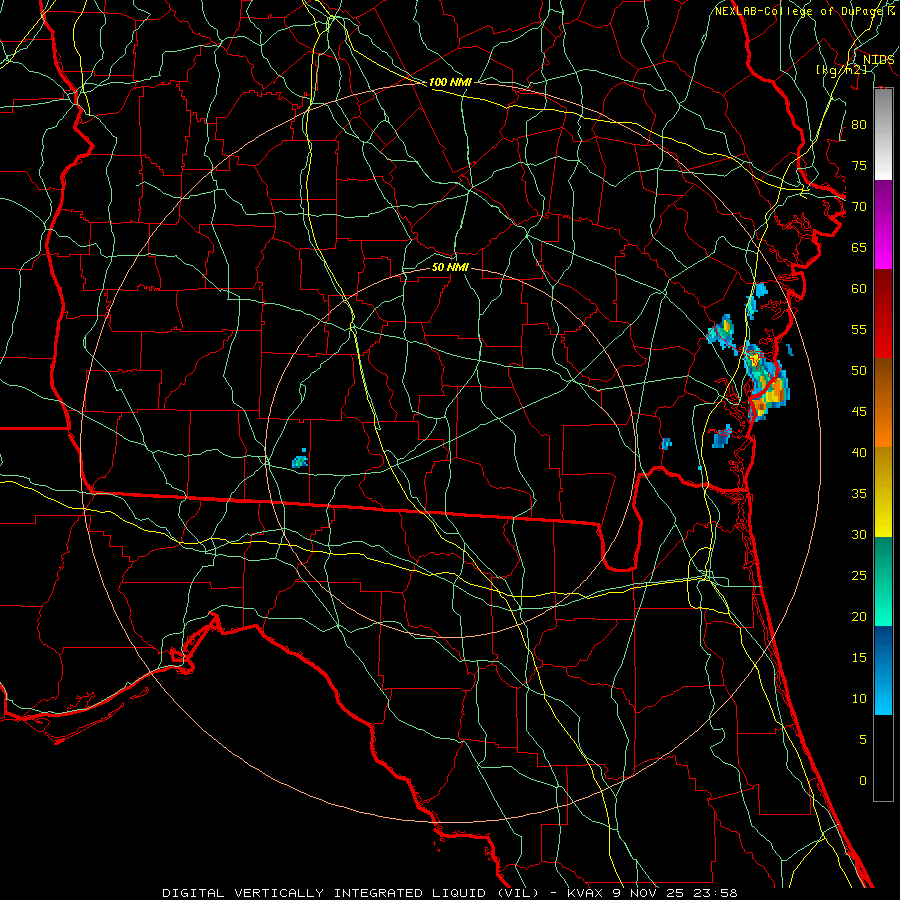Click the 9 NOV 25 23:58 timestamp
The image size is (900, 900).
[x=675, y=893]
